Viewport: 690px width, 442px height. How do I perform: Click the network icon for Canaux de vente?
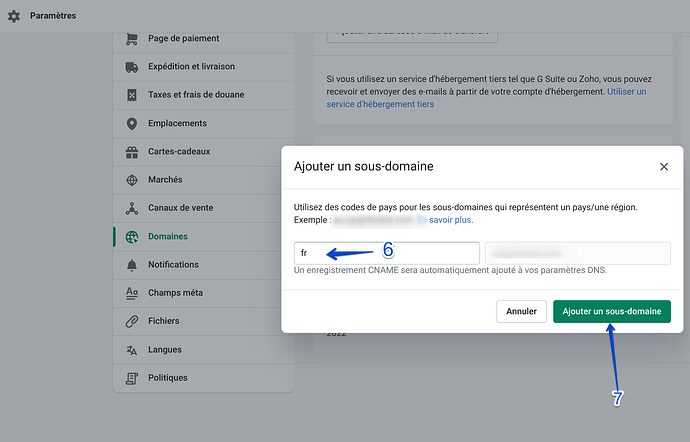(x=132, y=208)
